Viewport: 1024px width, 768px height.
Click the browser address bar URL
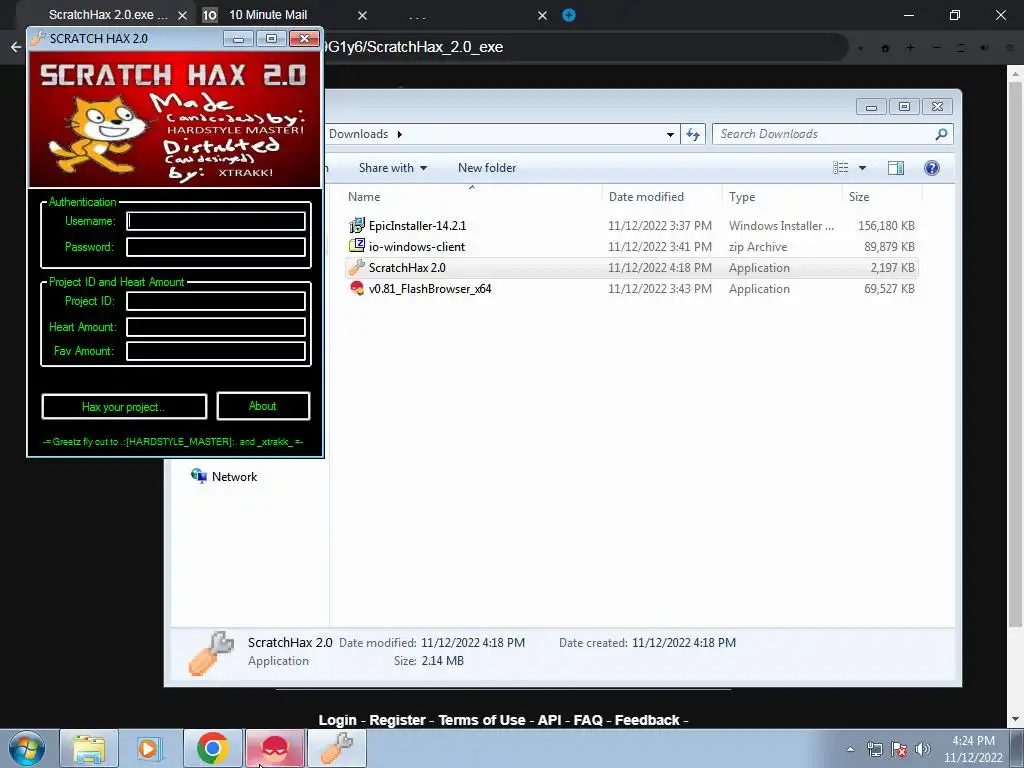pos(413,47)
